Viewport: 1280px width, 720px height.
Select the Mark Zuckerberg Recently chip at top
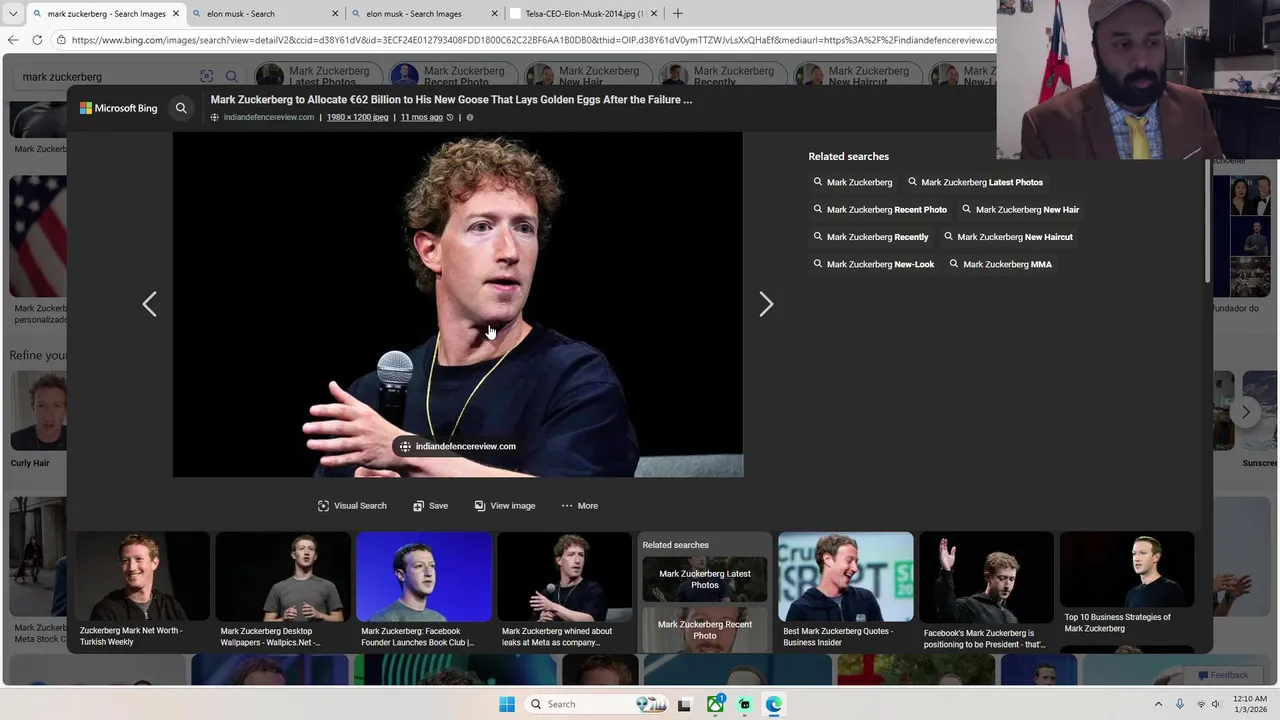point(724,76)
